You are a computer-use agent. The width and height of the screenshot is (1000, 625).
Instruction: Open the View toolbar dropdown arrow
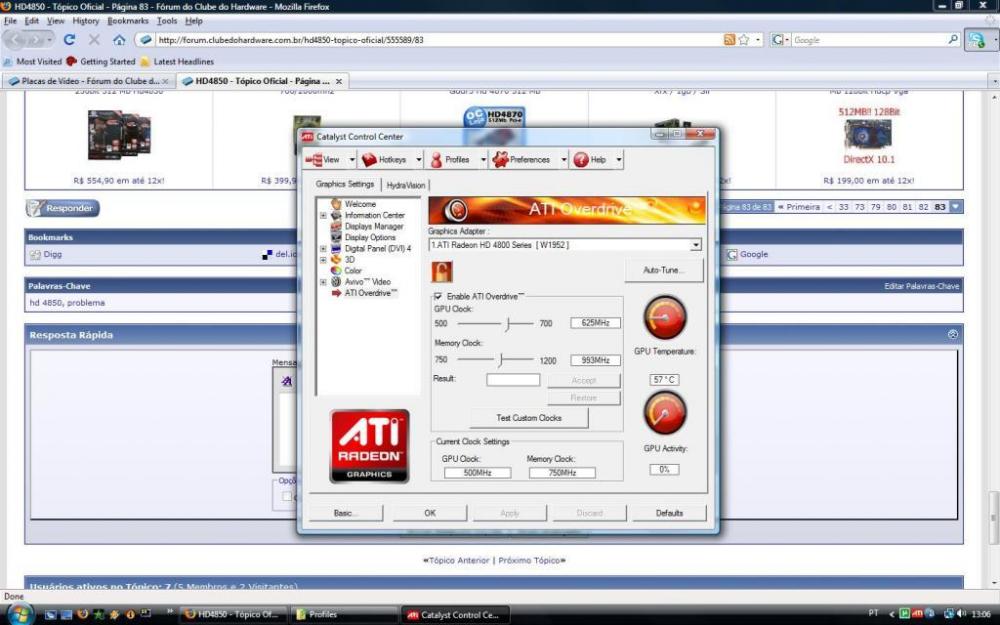(349, 160)
